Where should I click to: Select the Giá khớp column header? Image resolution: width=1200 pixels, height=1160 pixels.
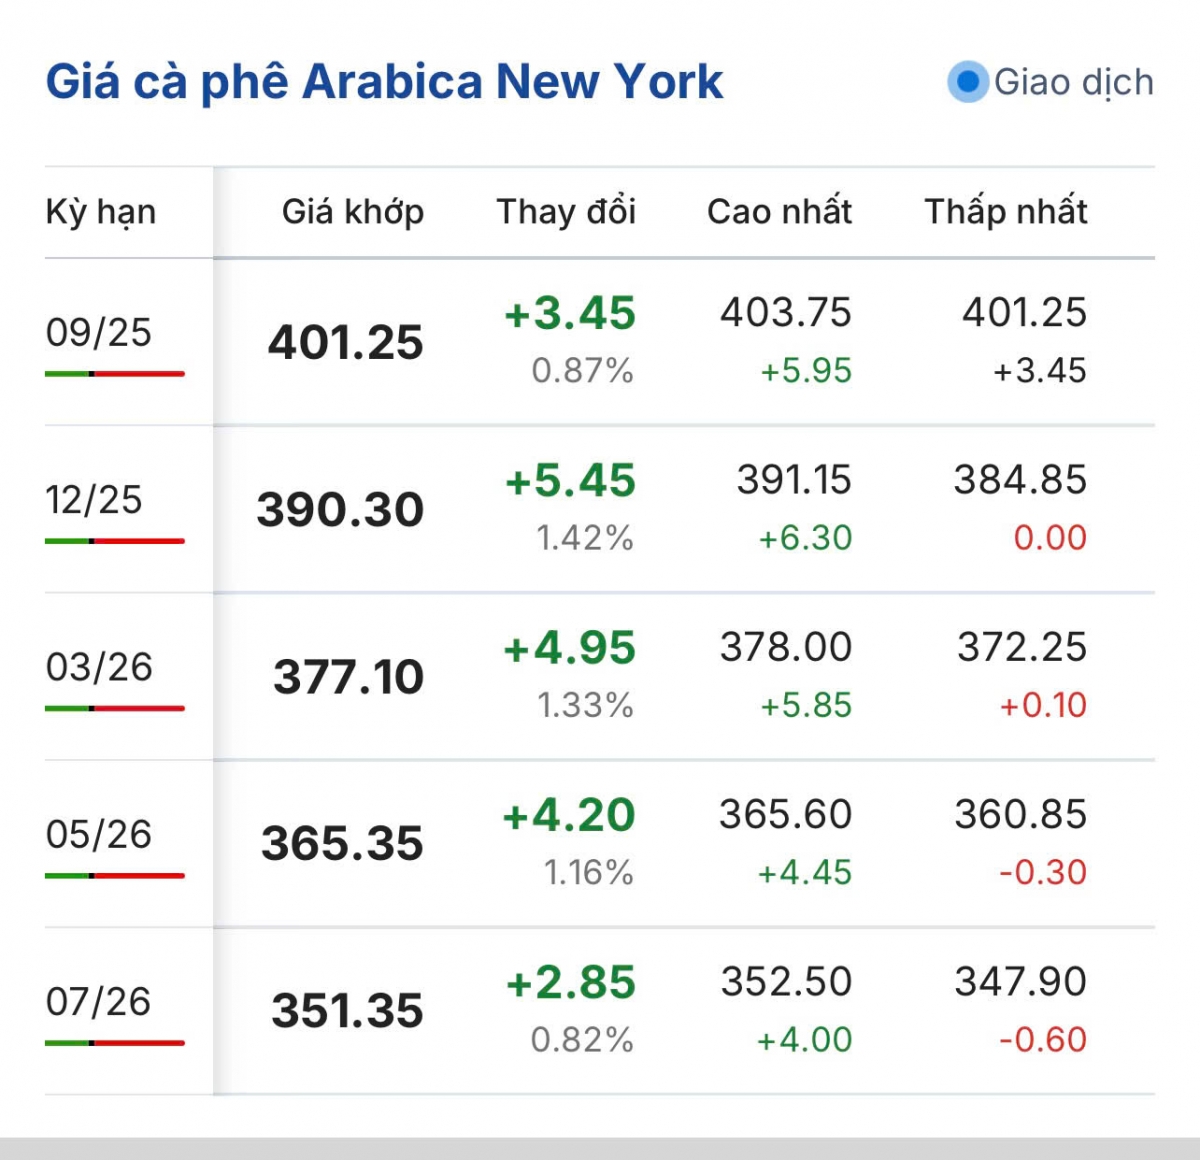point(353,212)
